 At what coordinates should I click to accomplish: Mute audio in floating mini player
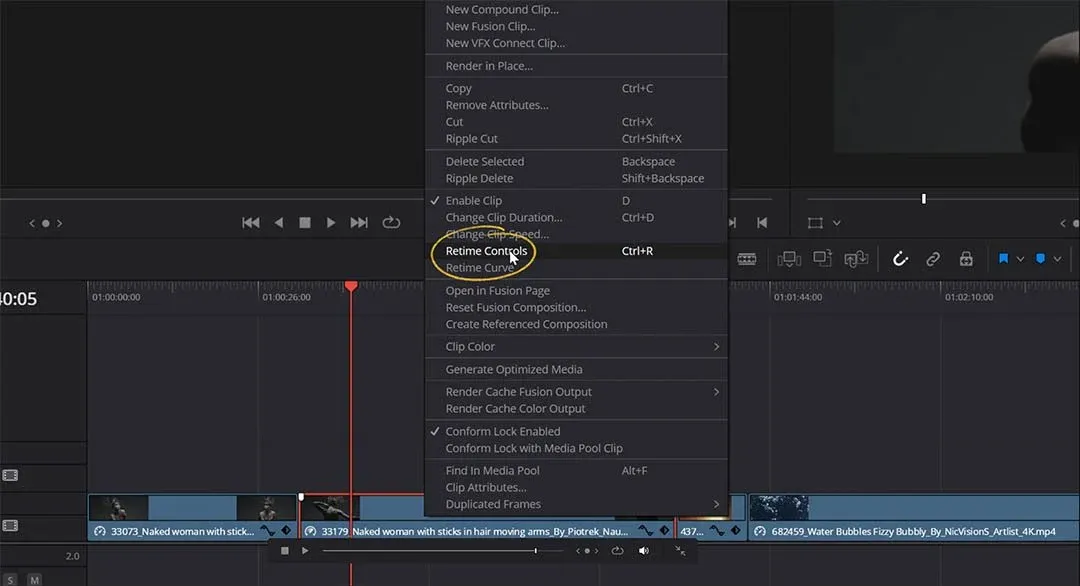(x=644, y=551)
